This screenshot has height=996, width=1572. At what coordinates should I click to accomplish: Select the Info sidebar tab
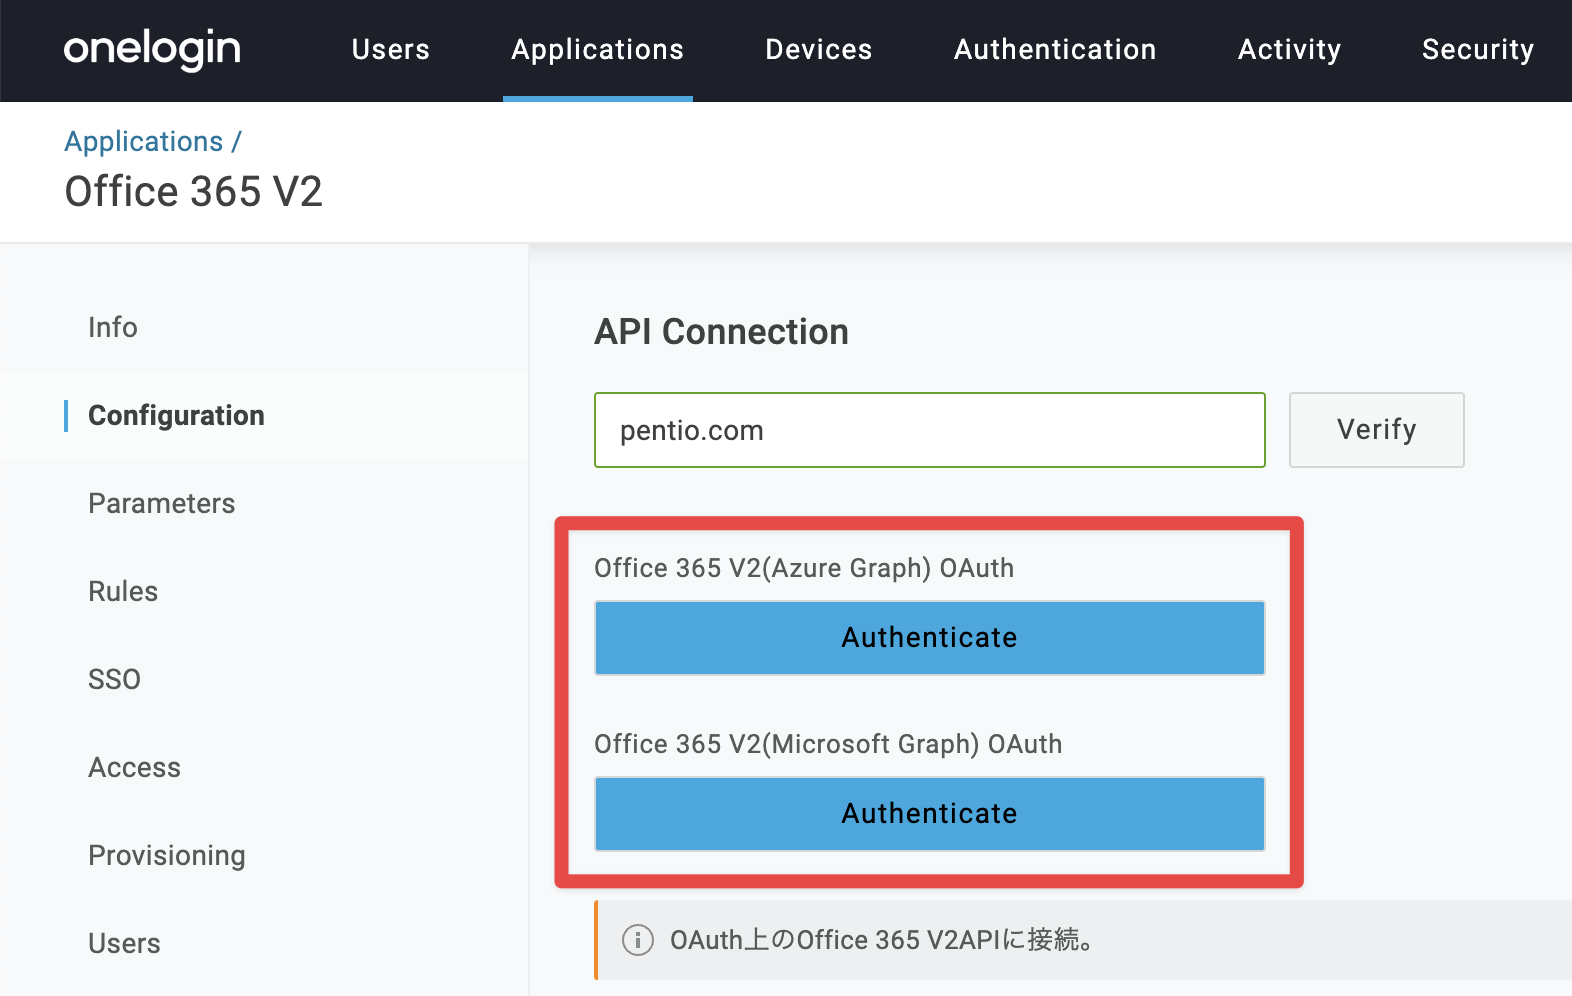pos(113,327)
